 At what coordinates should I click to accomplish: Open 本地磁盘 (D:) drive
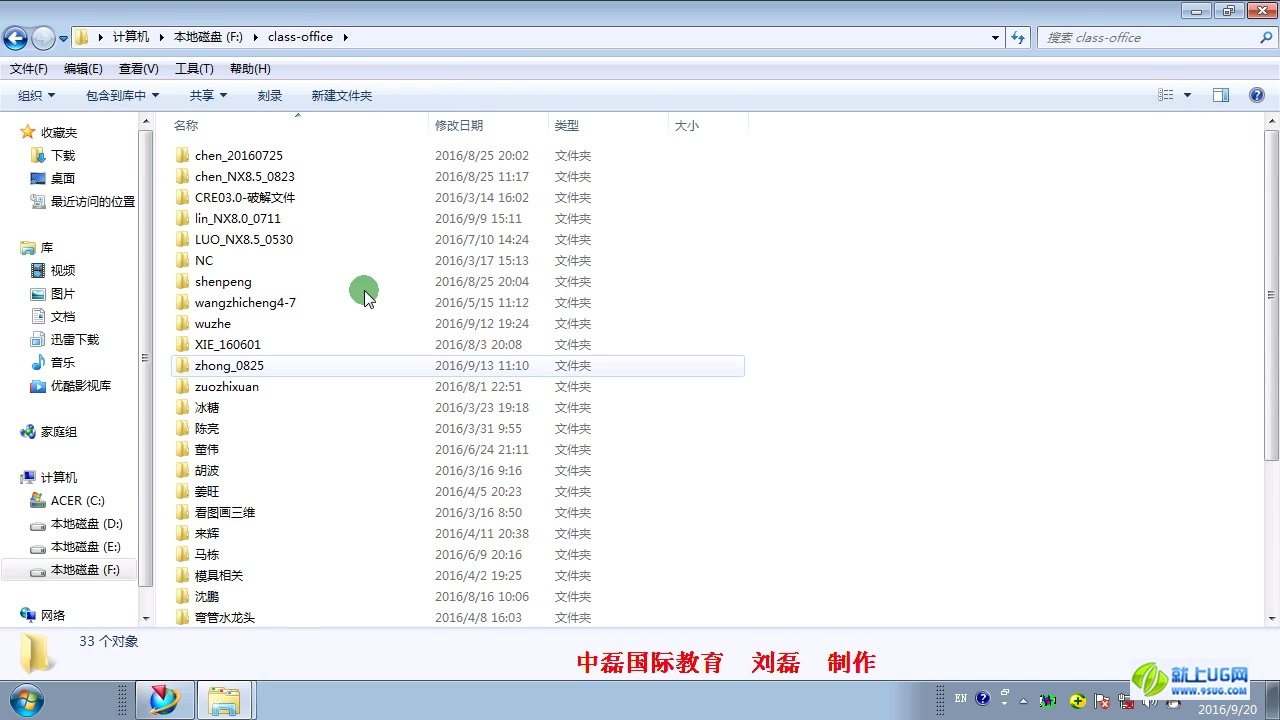point(87,524)
